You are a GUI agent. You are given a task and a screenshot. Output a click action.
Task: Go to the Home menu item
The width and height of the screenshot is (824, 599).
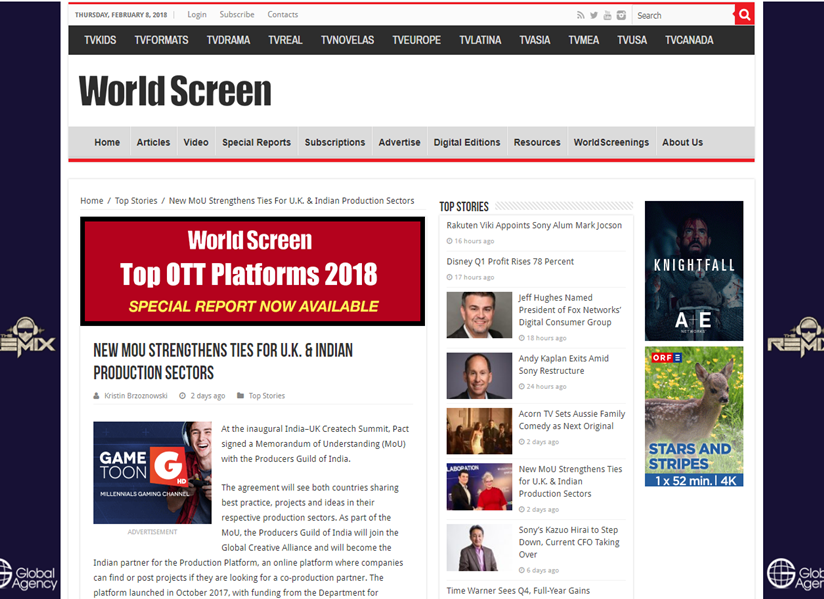pyautogui.click(x=107, y=142)
